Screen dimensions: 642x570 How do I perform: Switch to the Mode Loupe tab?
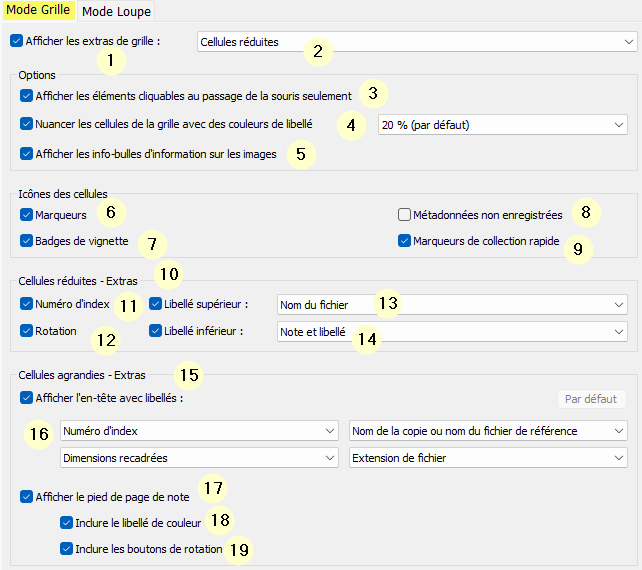(x=115, y=12)
